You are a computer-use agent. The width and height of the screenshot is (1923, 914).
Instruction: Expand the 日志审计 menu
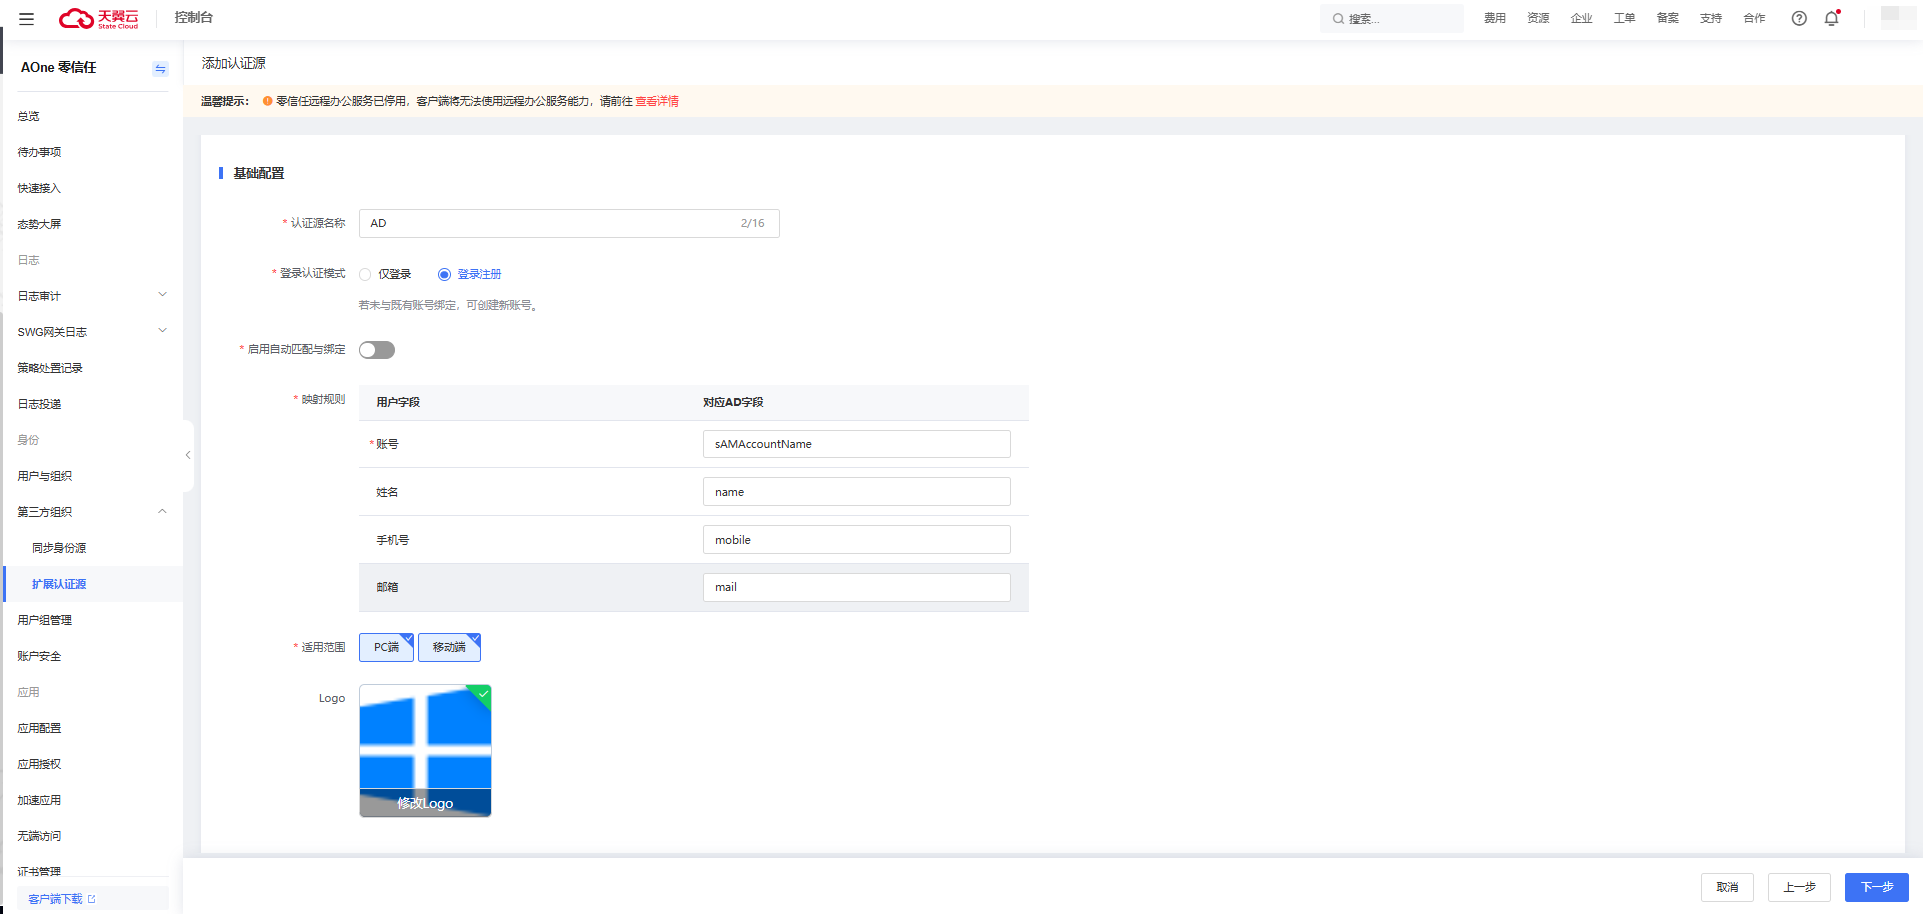click(x=92, y=296)
